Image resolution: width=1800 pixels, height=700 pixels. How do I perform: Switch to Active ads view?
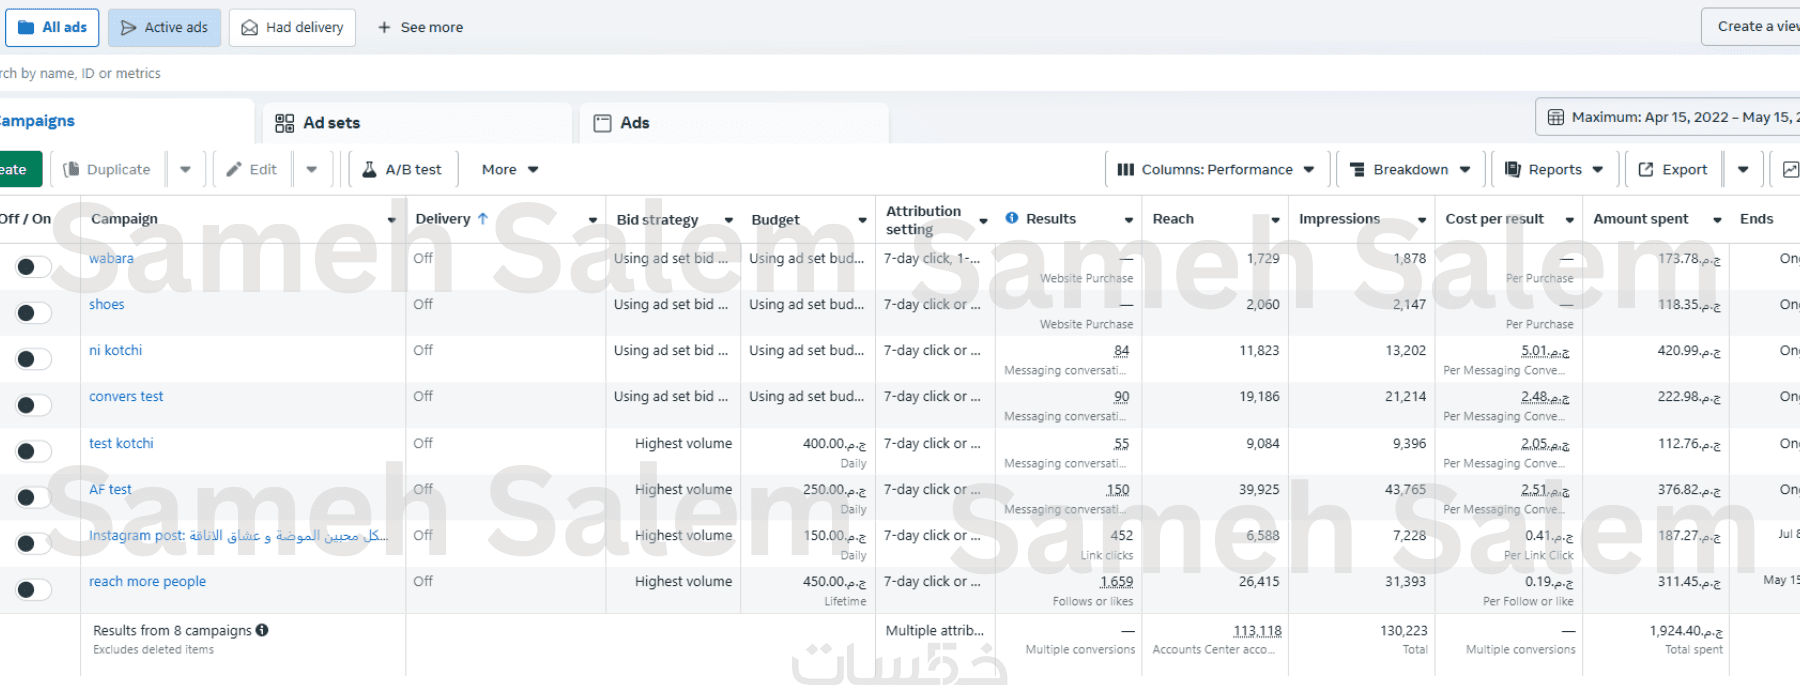coord(165,27)
